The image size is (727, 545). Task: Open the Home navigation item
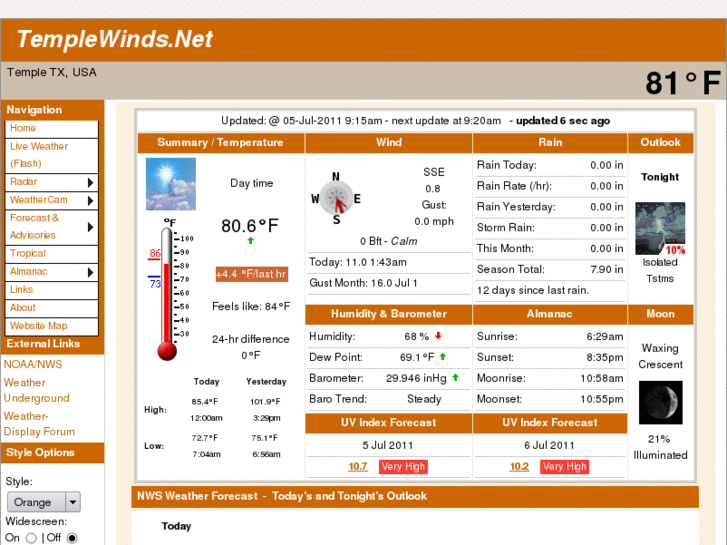click(51, 128)
